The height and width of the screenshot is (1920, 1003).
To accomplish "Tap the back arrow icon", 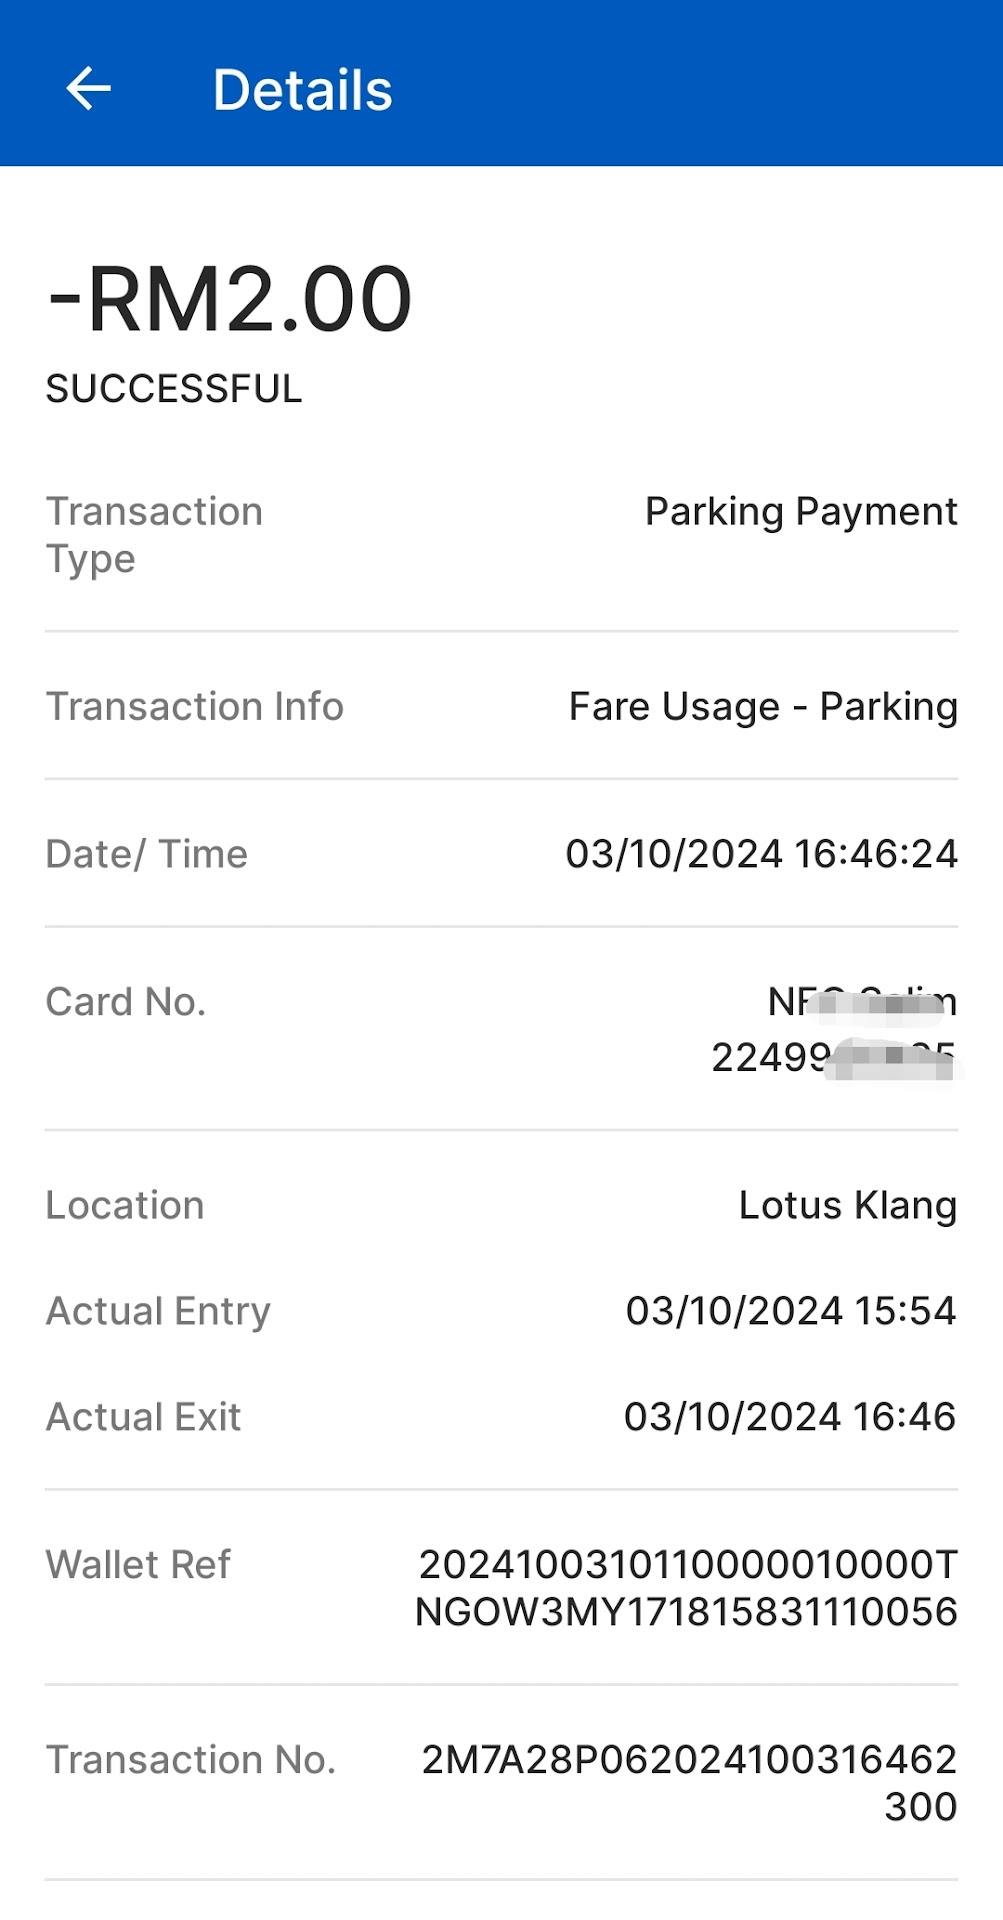I will (x=88, y=89).
